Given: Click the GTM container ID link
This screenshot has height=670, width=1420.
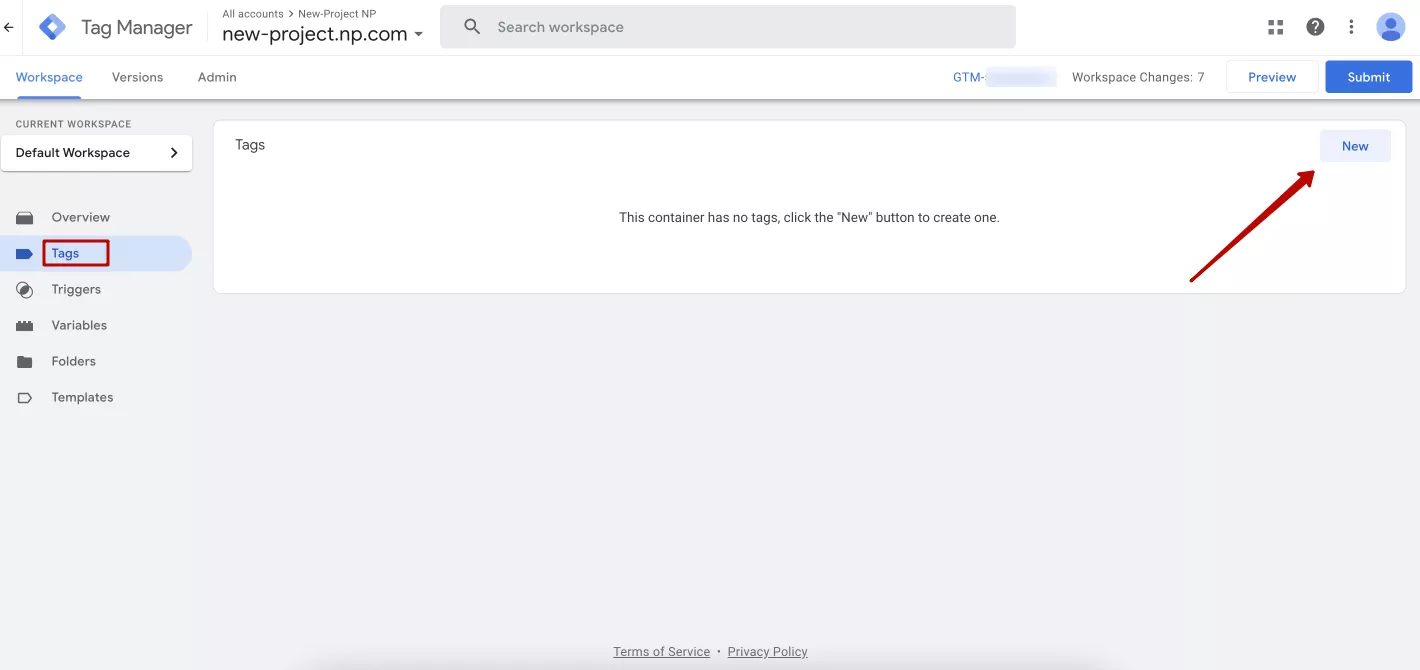Looking at the screenshot, I should [x=1004, y=77].
